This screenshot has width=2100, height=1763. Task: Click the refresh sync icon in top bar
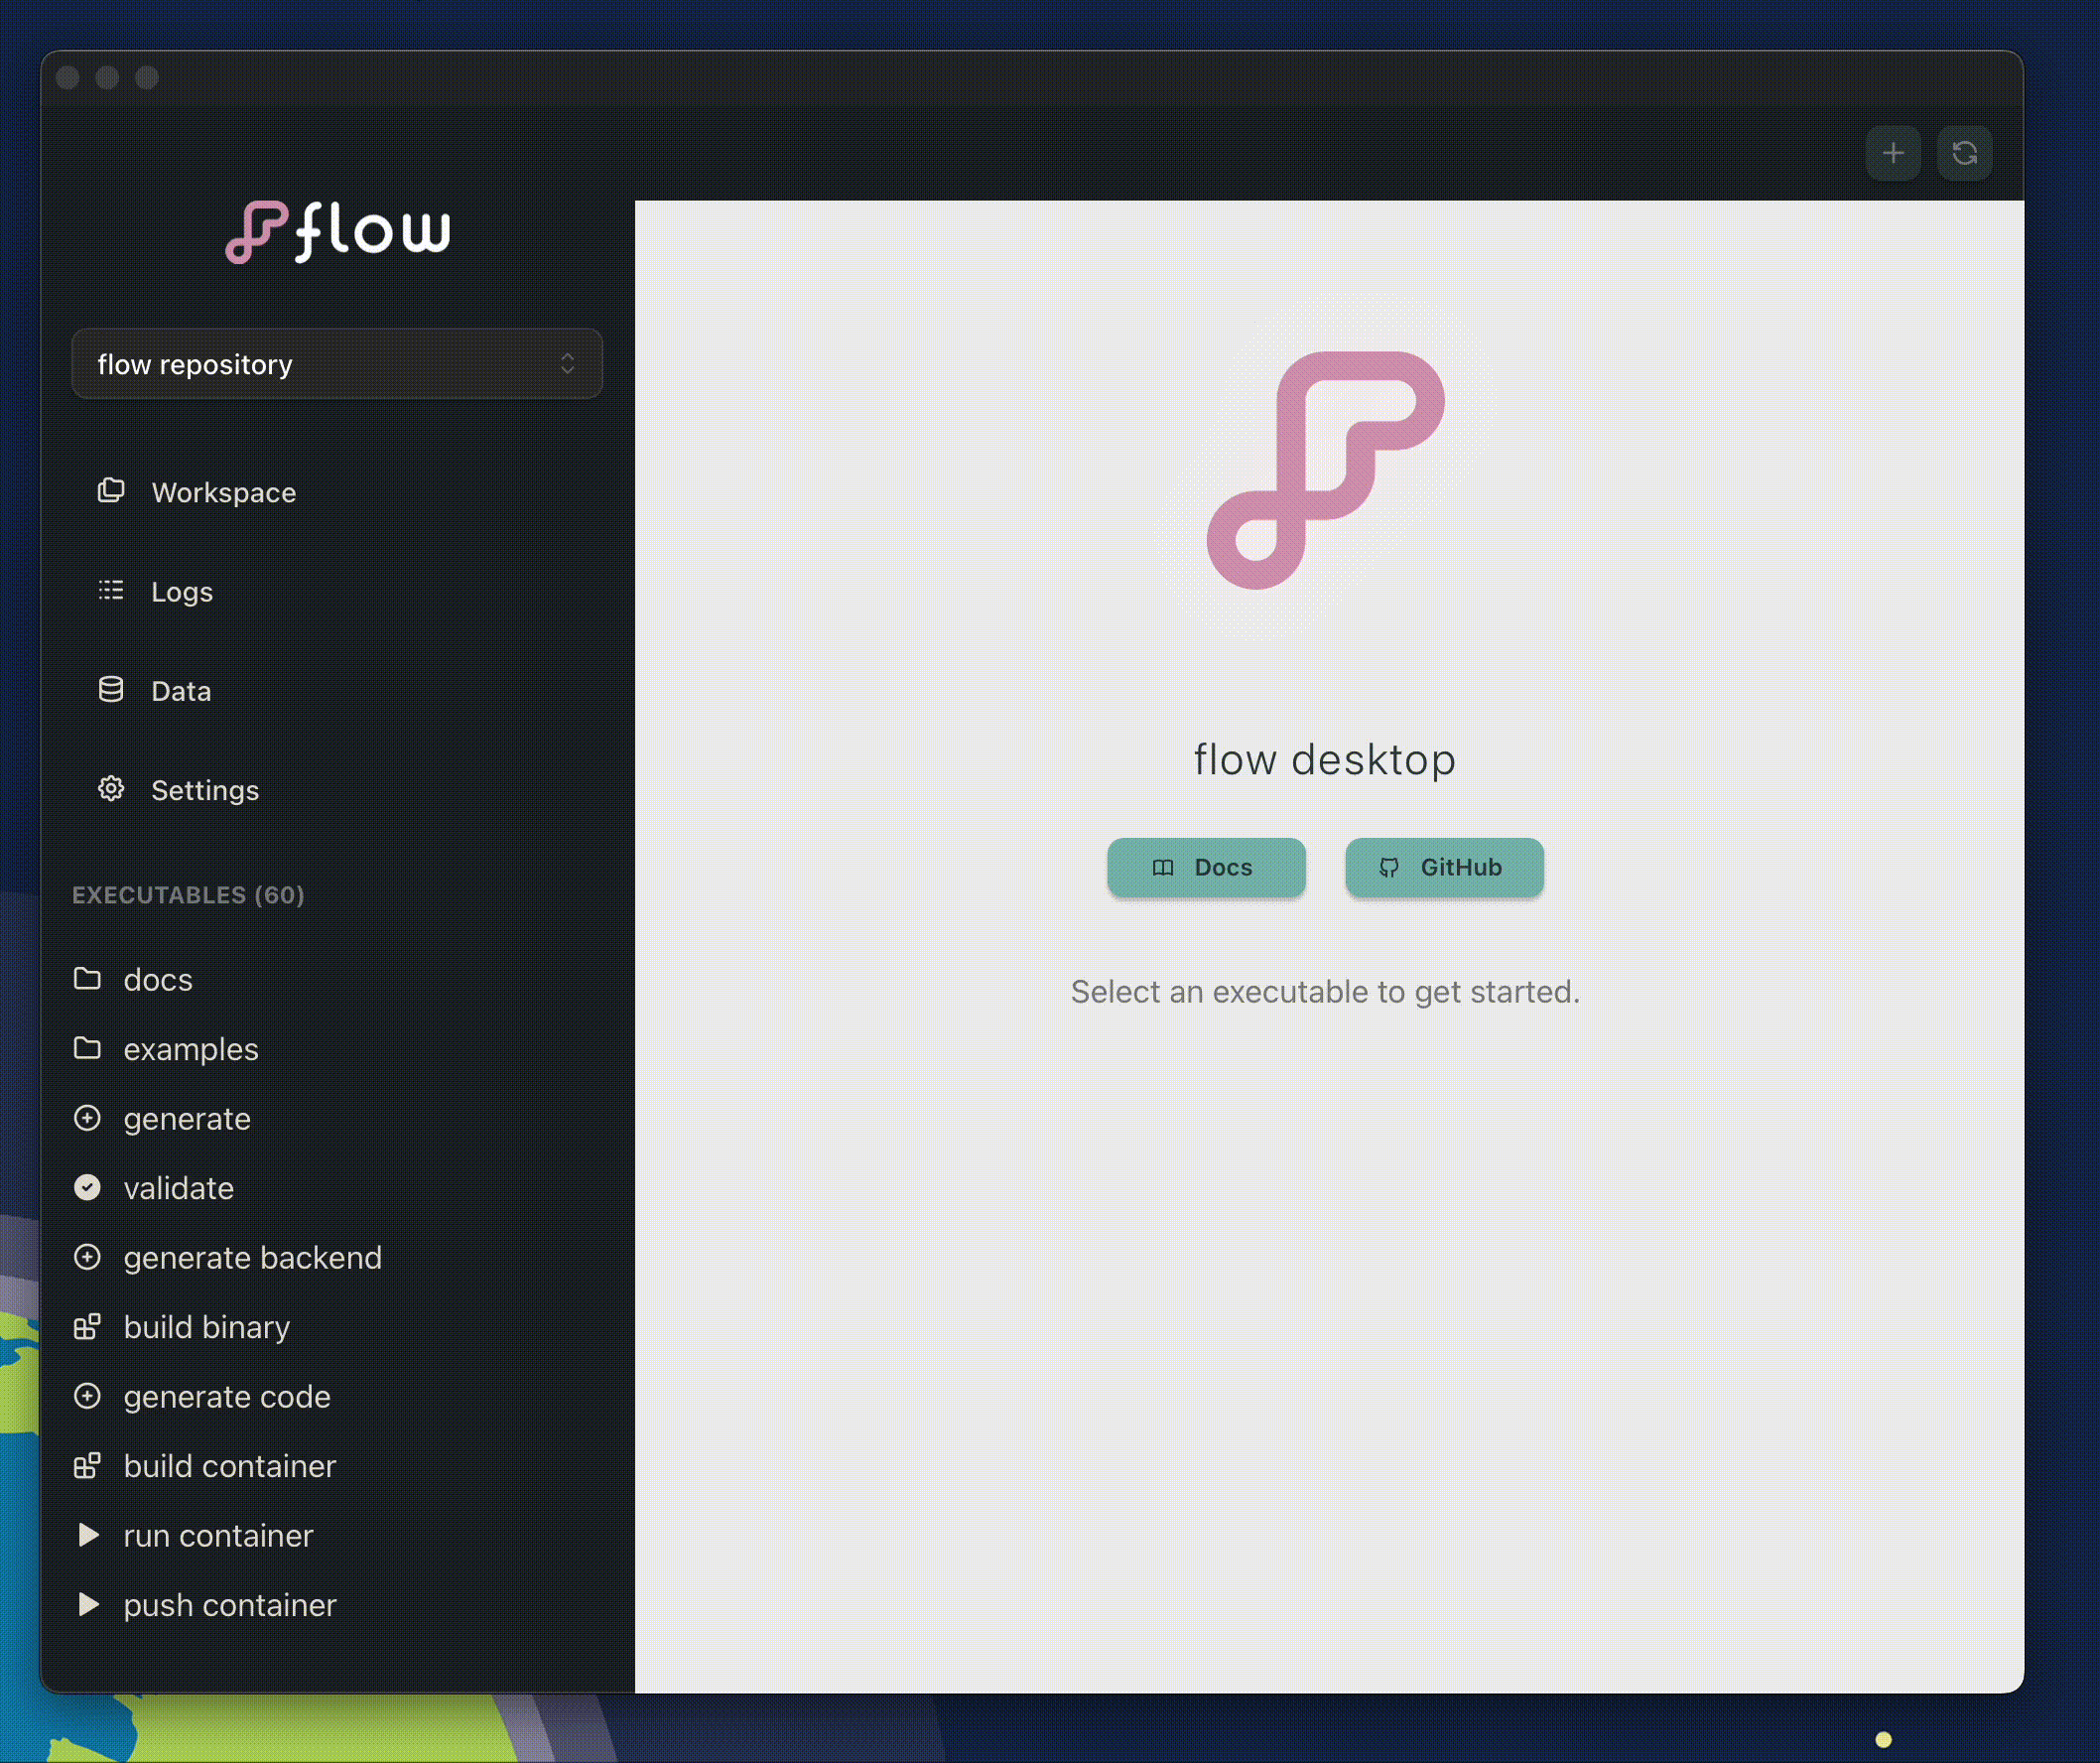tap(1964, 153)
